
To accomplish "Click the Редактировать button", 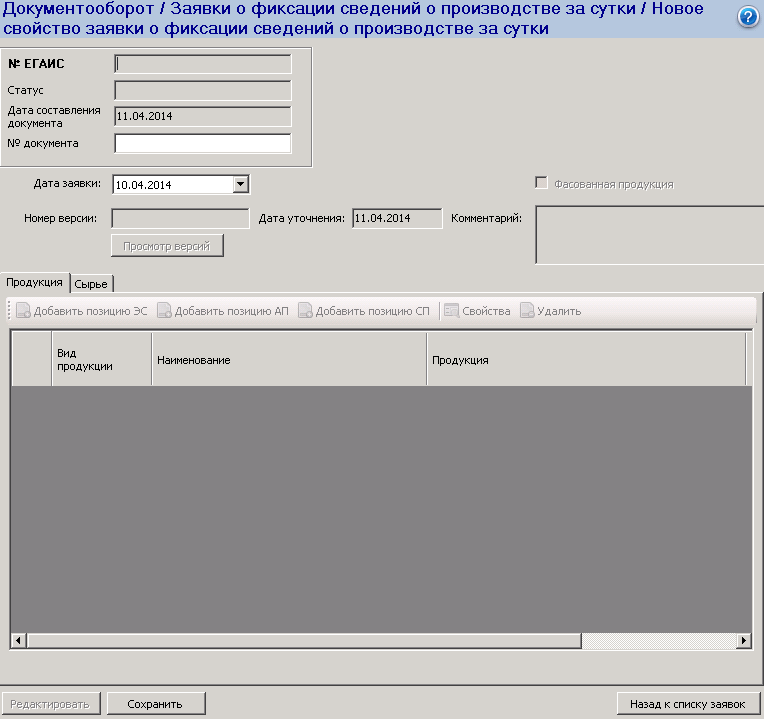I will 50,704.
